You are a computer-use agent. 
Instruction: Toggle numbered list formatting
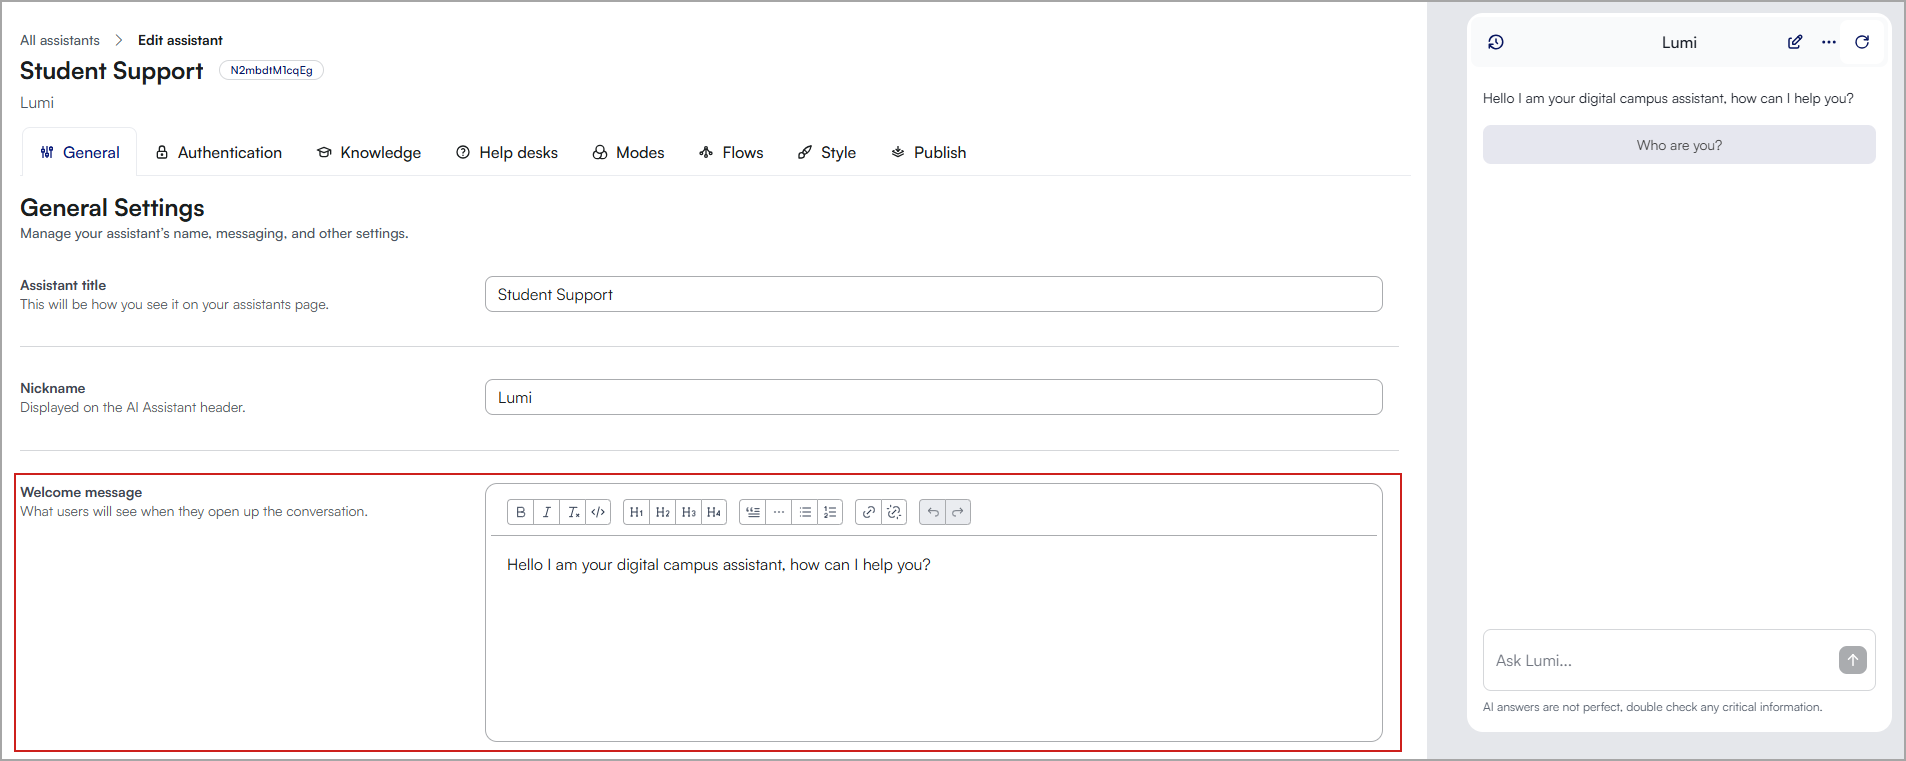(x=830, y=512)
